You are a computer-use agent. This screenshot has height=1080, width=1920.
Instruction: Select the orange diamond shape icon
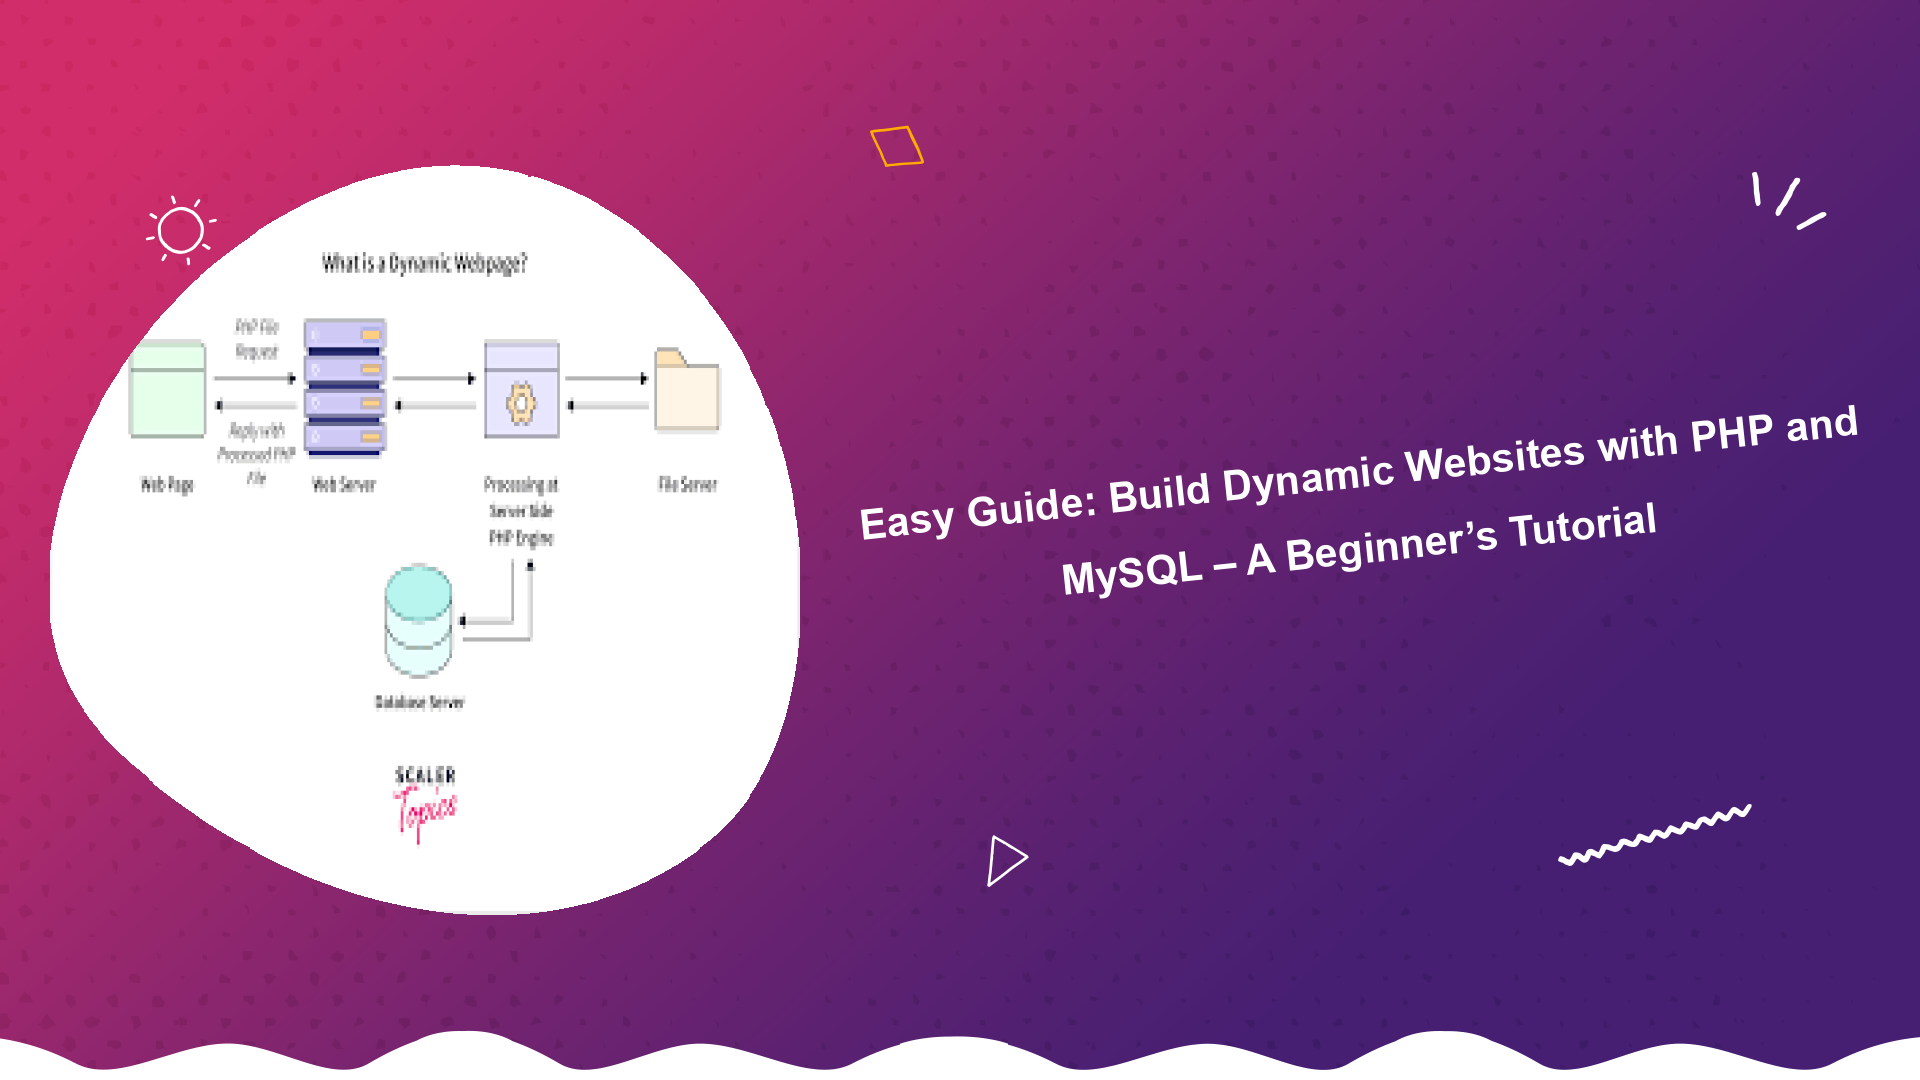[897, 145]
